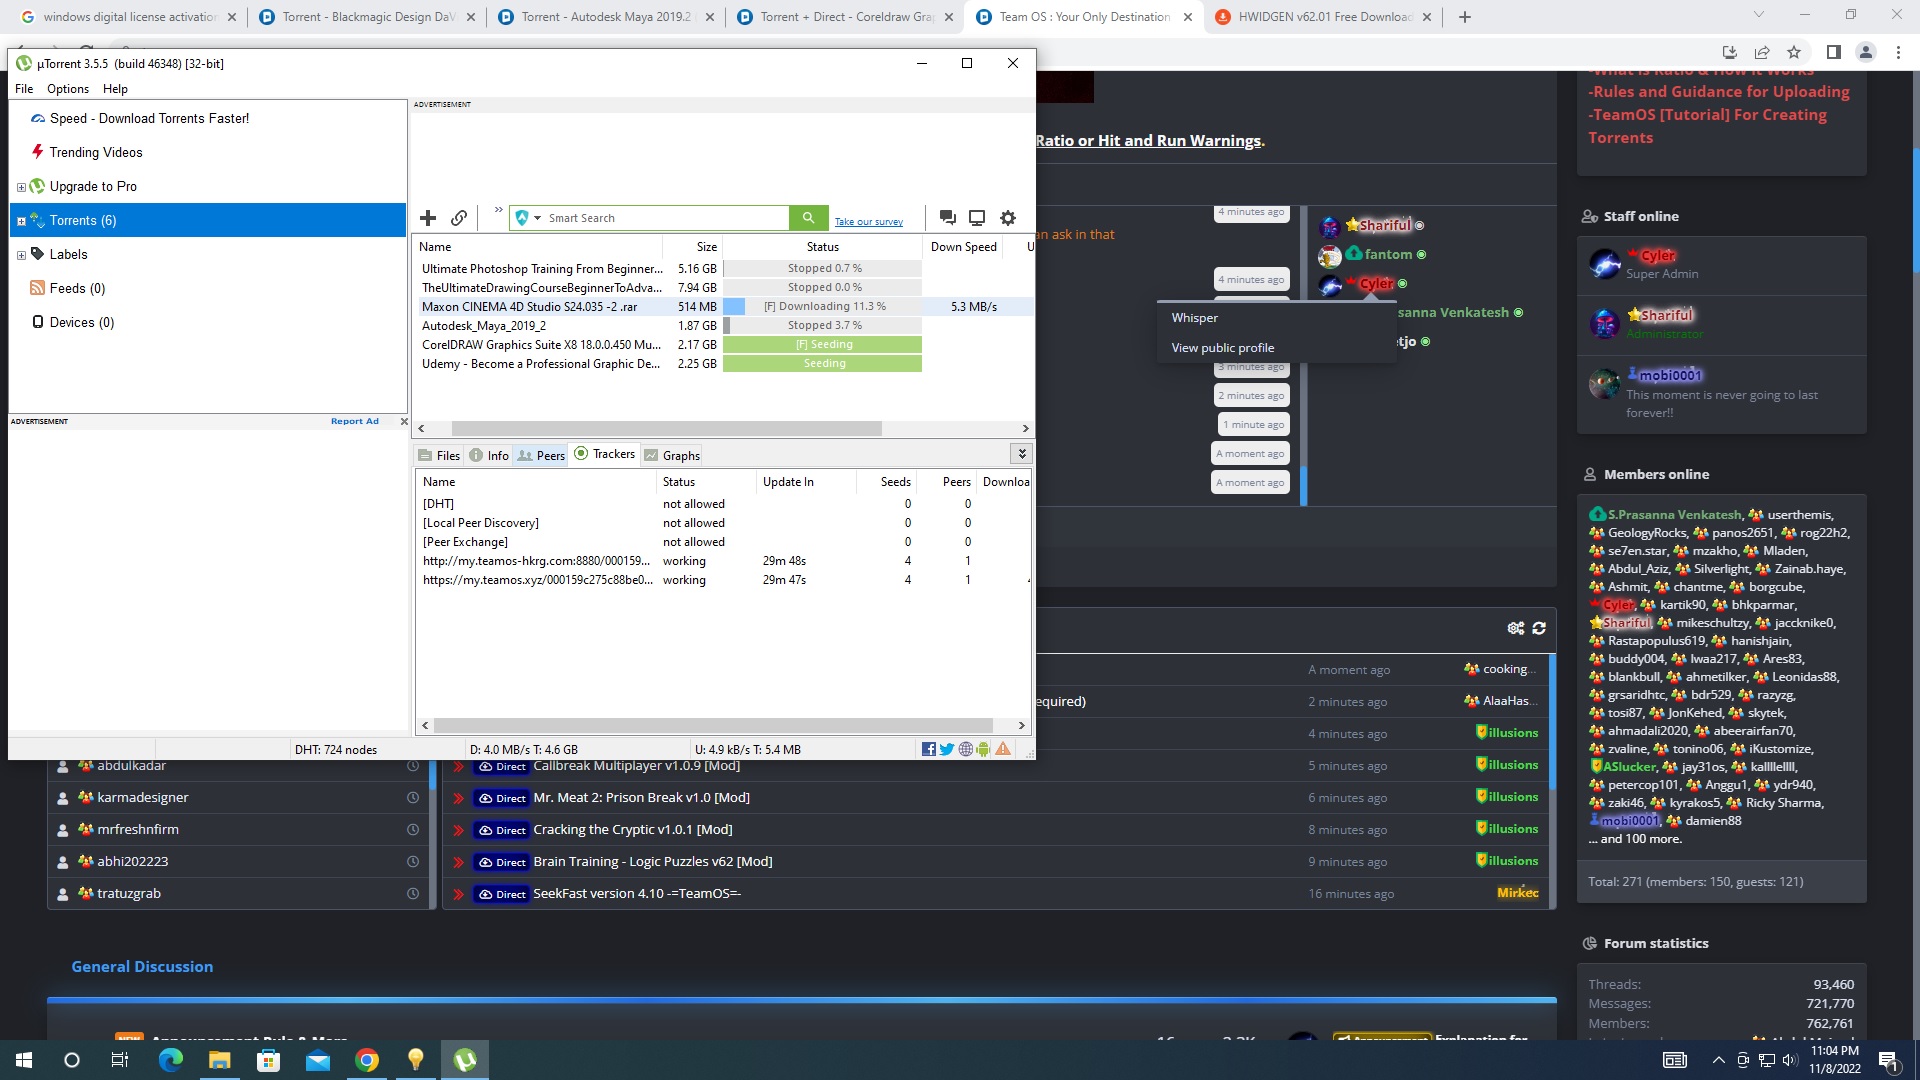Click the warning triangle icon in status bar
The image size is (1920, 1080).
[x=1003, y=749]
